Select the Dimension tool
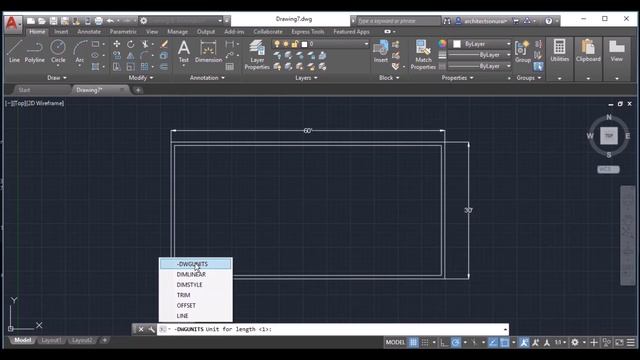 pos(208,51)
